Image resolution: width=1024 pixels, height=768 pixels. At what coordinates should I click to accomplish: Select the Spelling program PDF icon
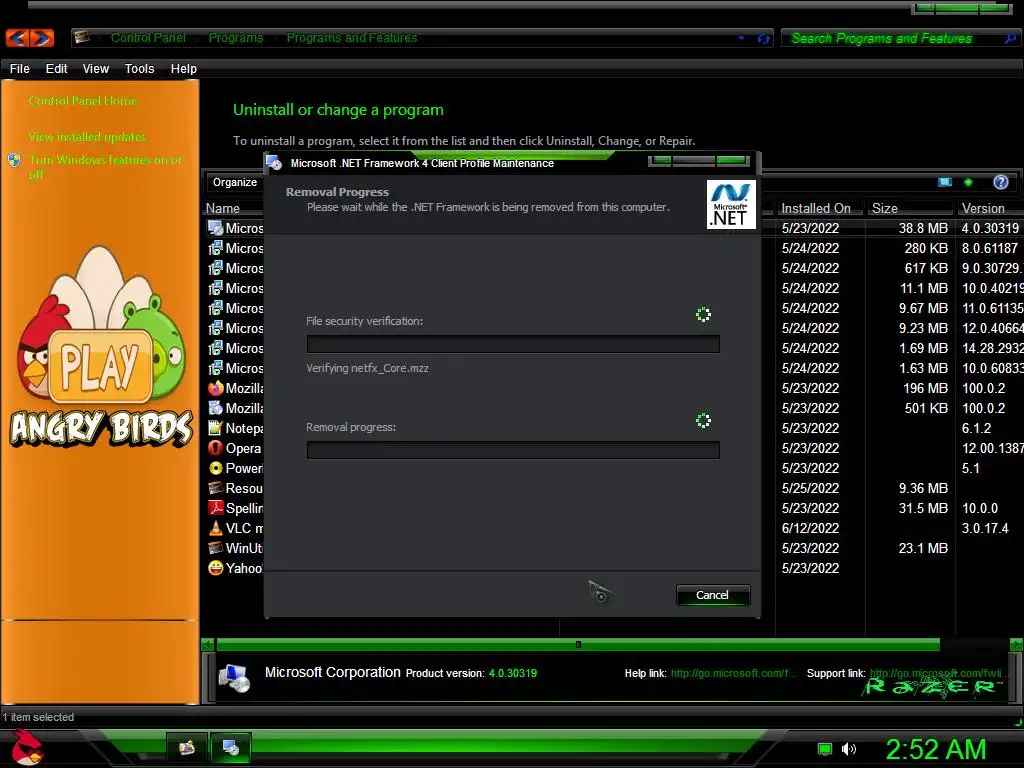pyautogui.click(x=216, y=508)
